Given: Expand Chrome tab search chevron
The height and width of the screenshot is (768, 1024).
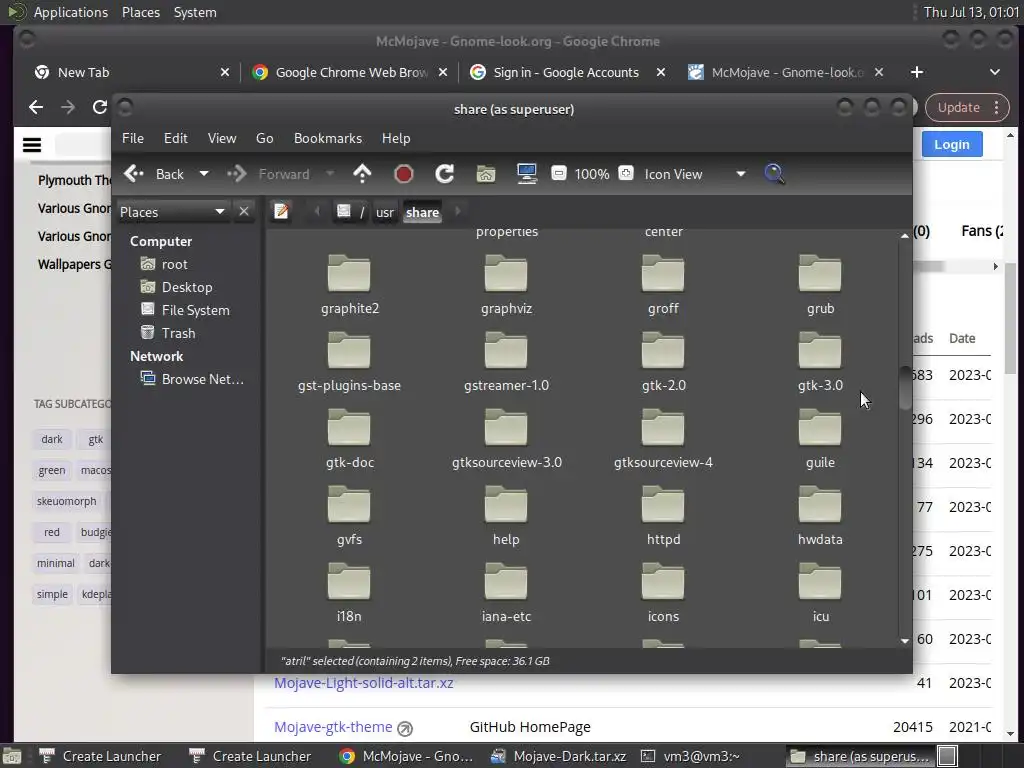Looking at the screenshot, I should [995, 72].
